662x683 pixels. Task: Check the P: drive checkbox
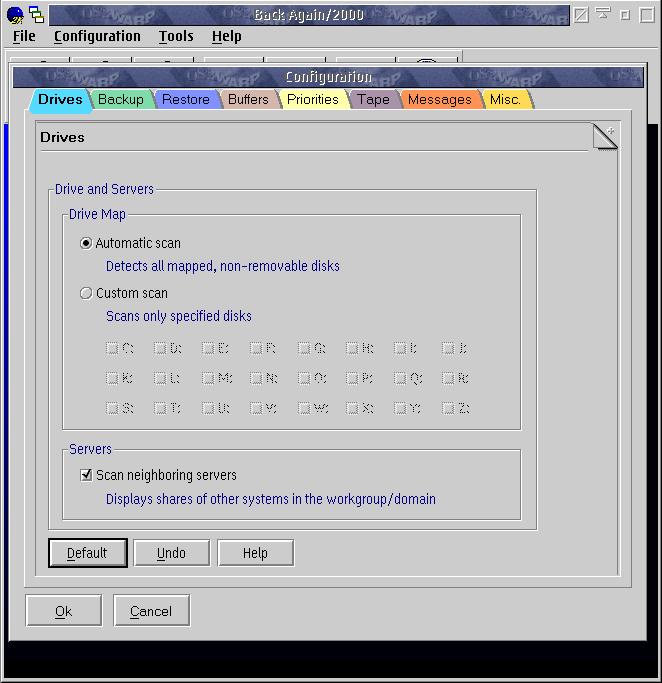click(x=352, y=378)
